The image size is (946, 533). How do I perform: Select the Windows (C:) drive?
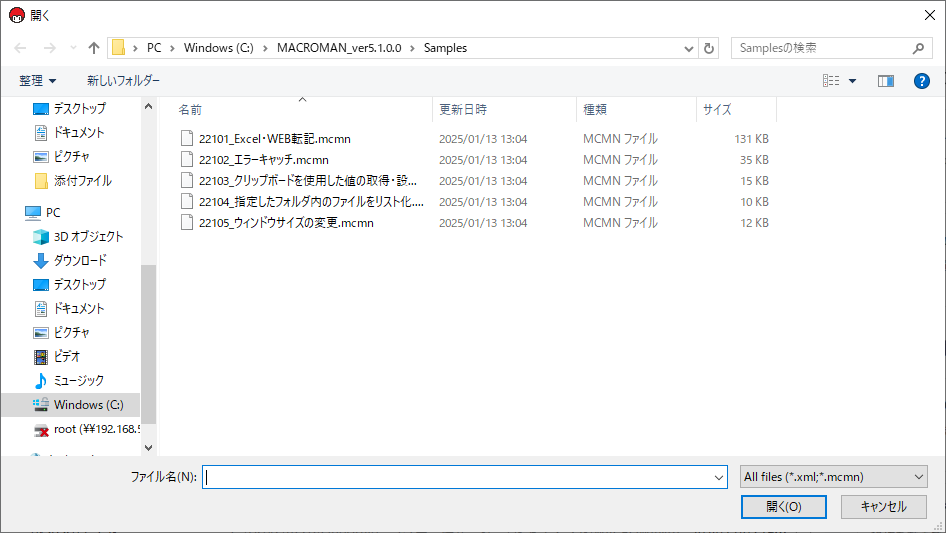click(88, 404)
